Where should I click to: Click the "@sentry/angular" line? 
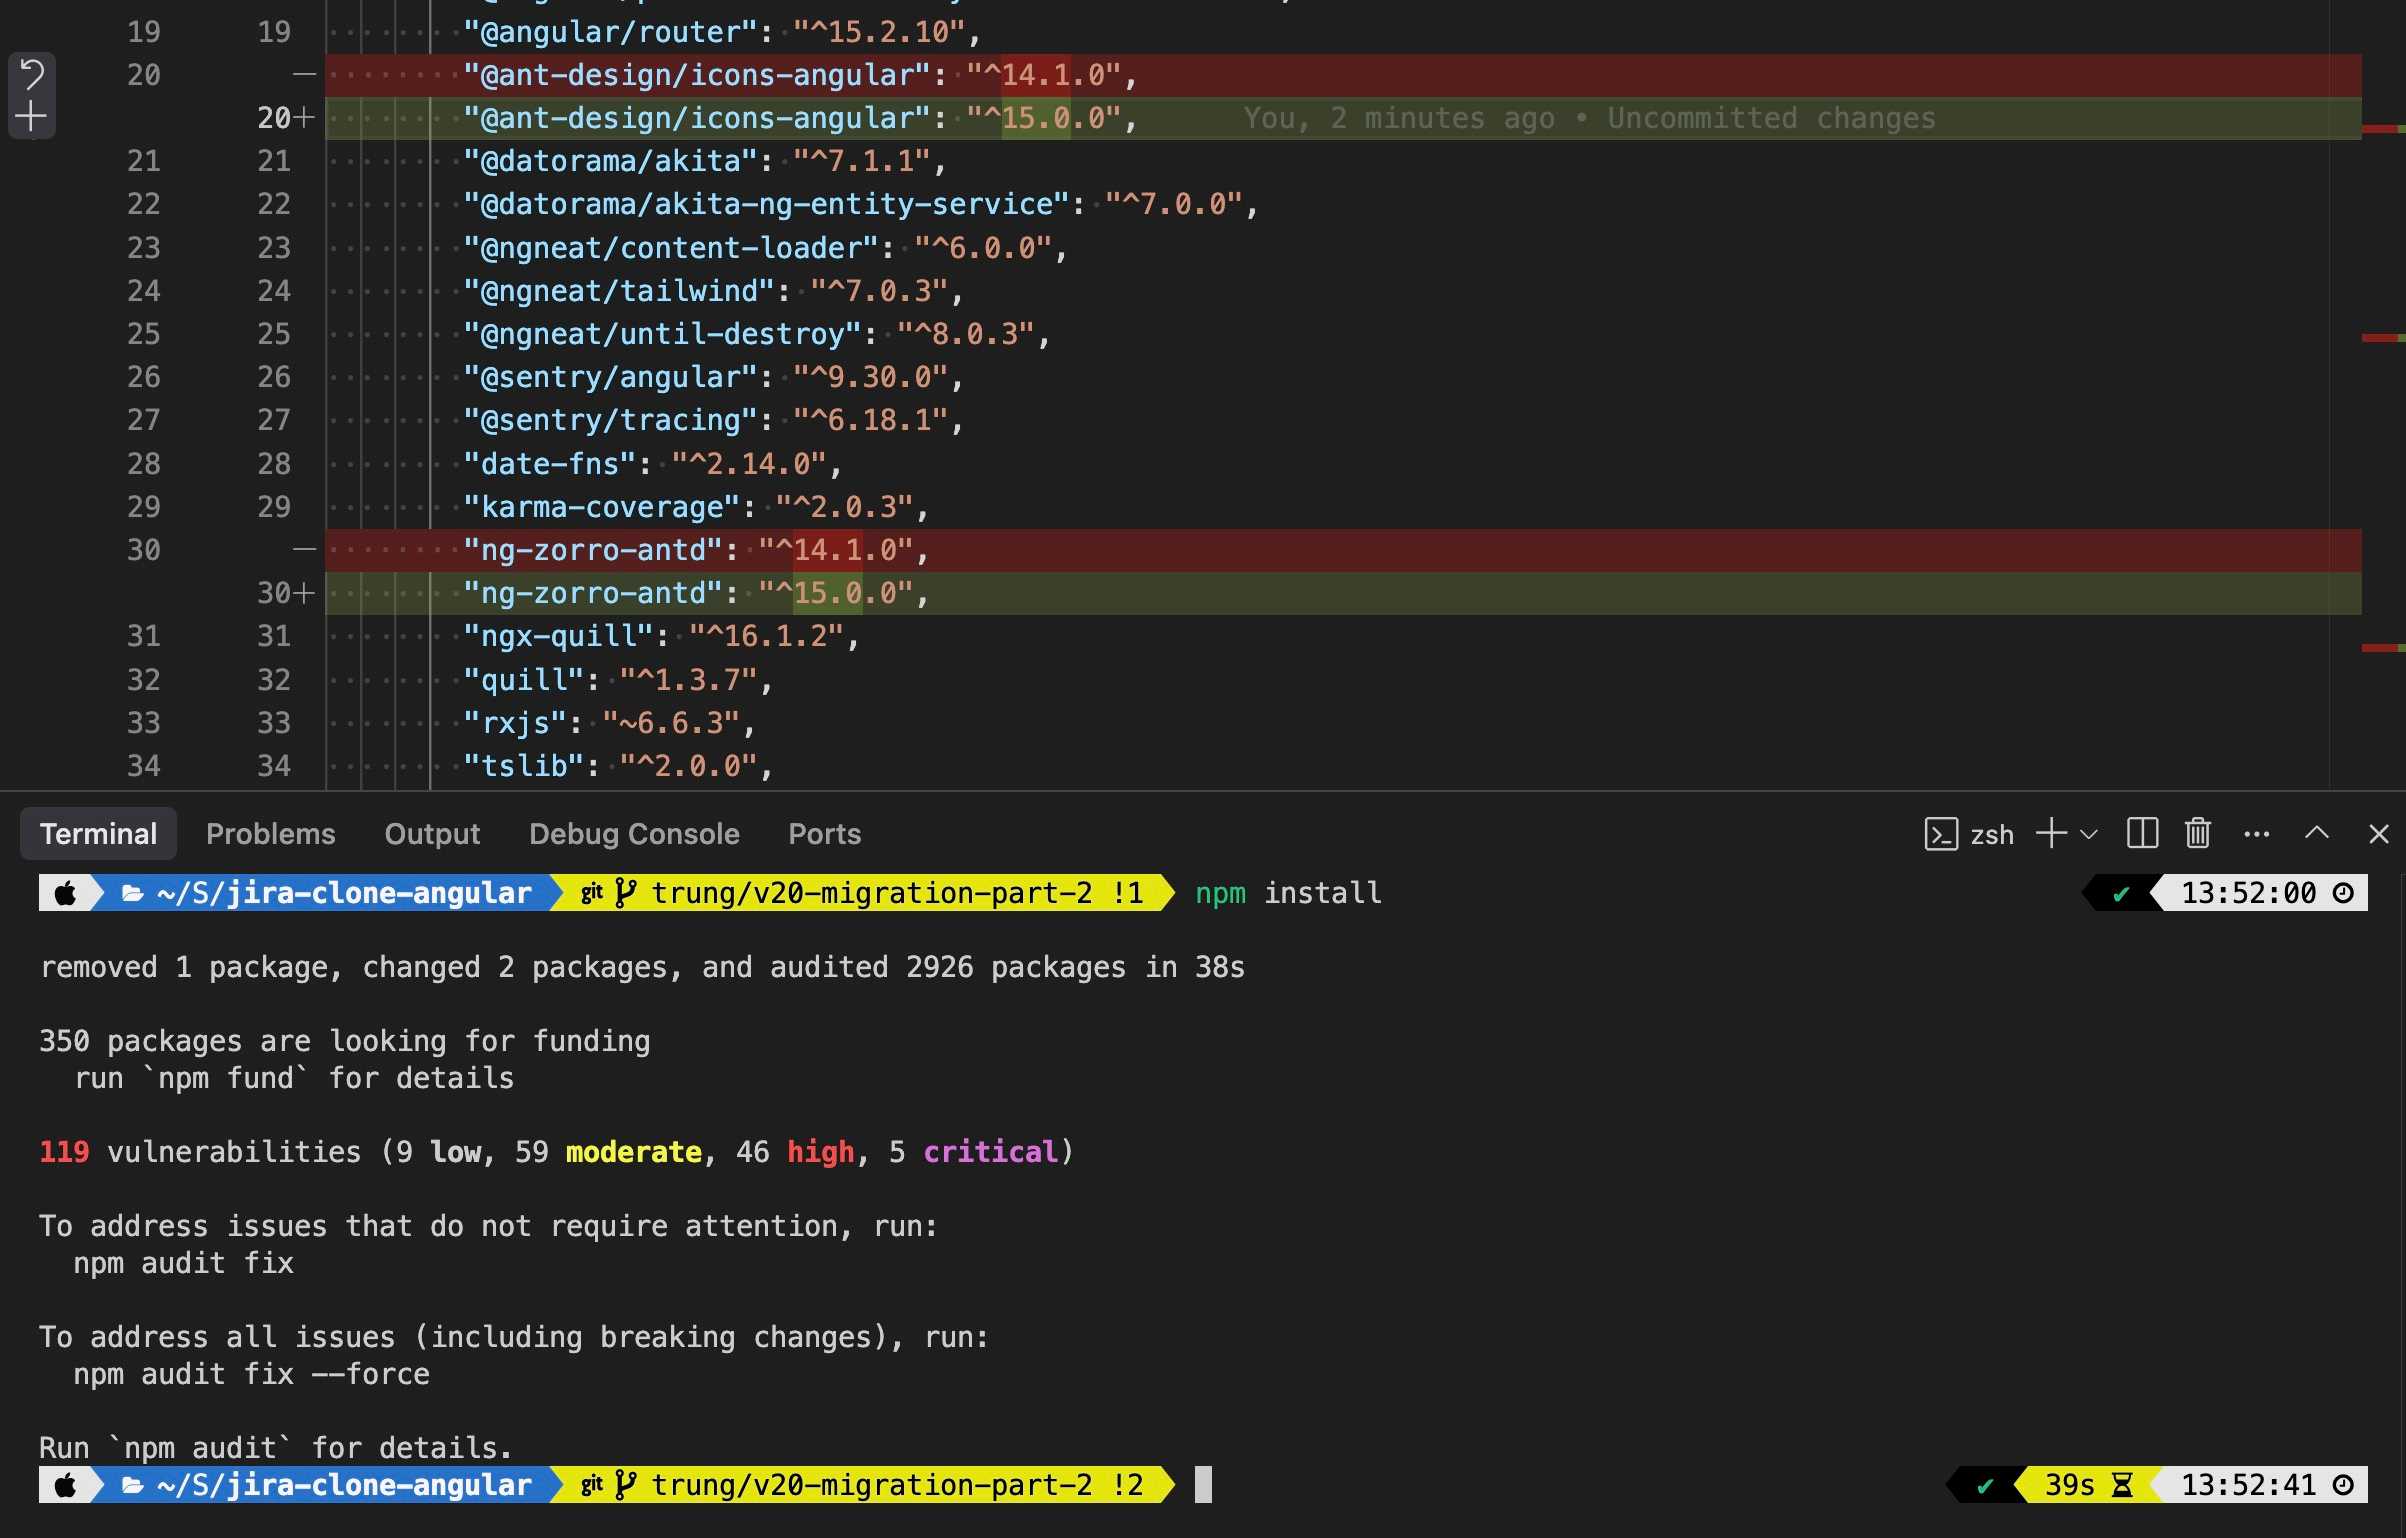click(713, 377)
